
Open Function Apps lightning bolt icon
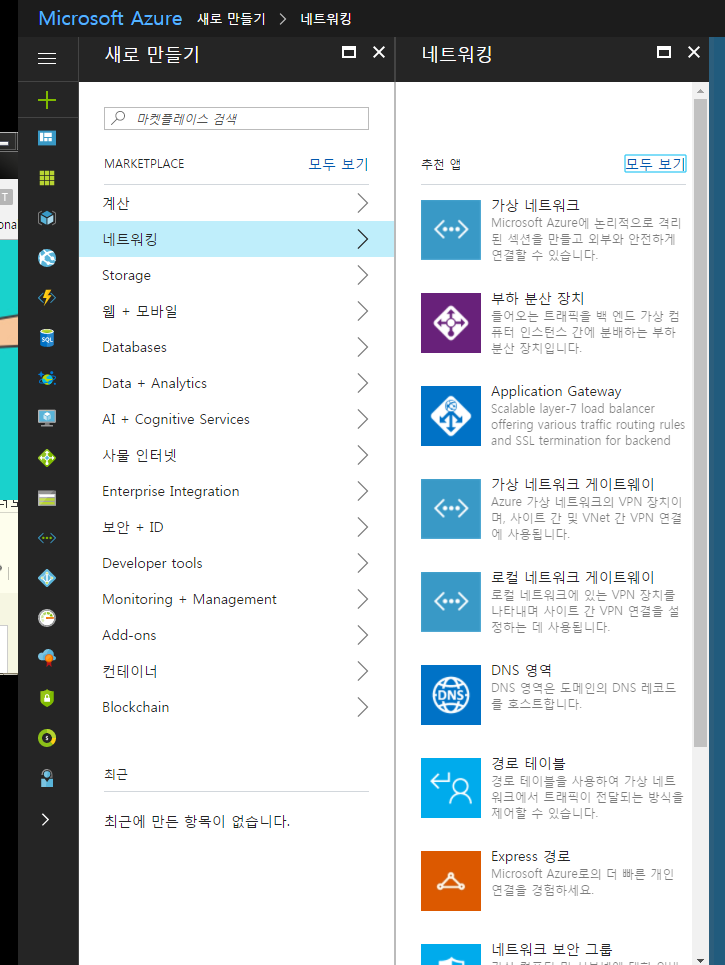(x=47, y=298)
